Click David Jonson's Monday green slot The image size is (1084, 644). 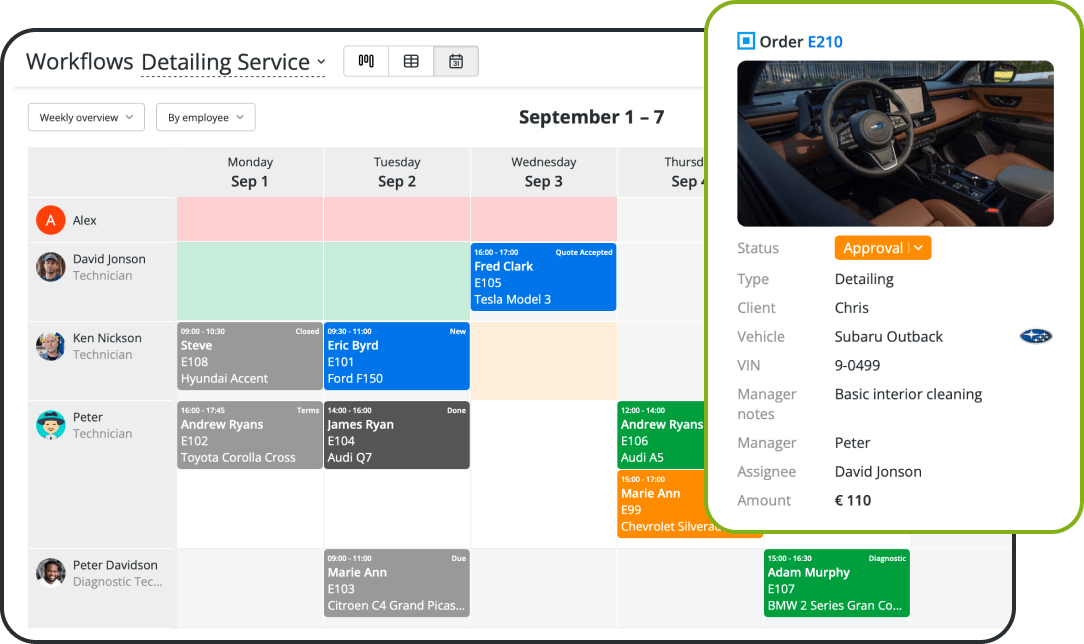point(250,281)
